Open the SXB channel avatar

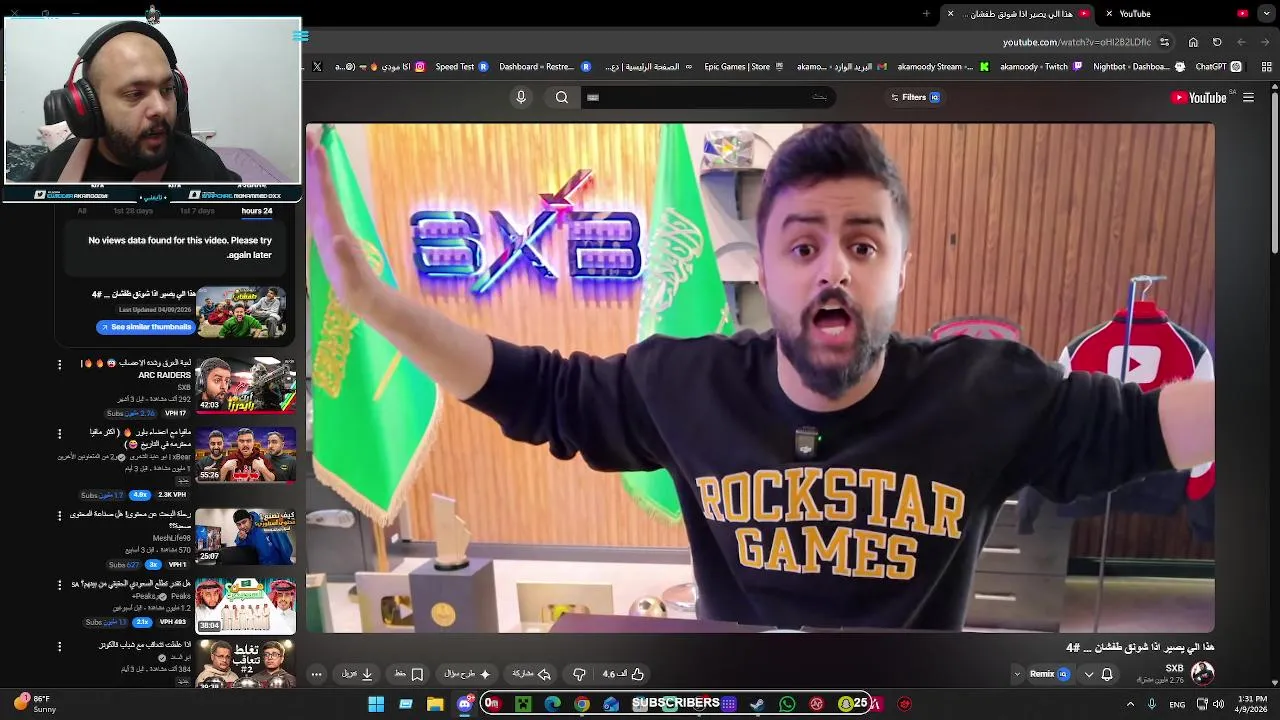pos(1202,673)
